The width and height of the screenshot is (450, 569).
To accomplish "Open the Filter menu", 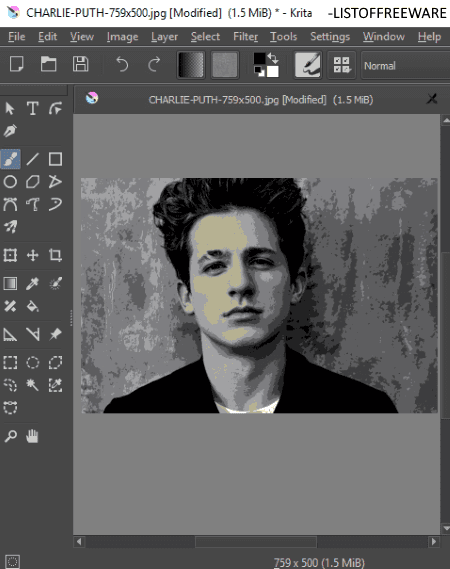I will pos(245,37).
